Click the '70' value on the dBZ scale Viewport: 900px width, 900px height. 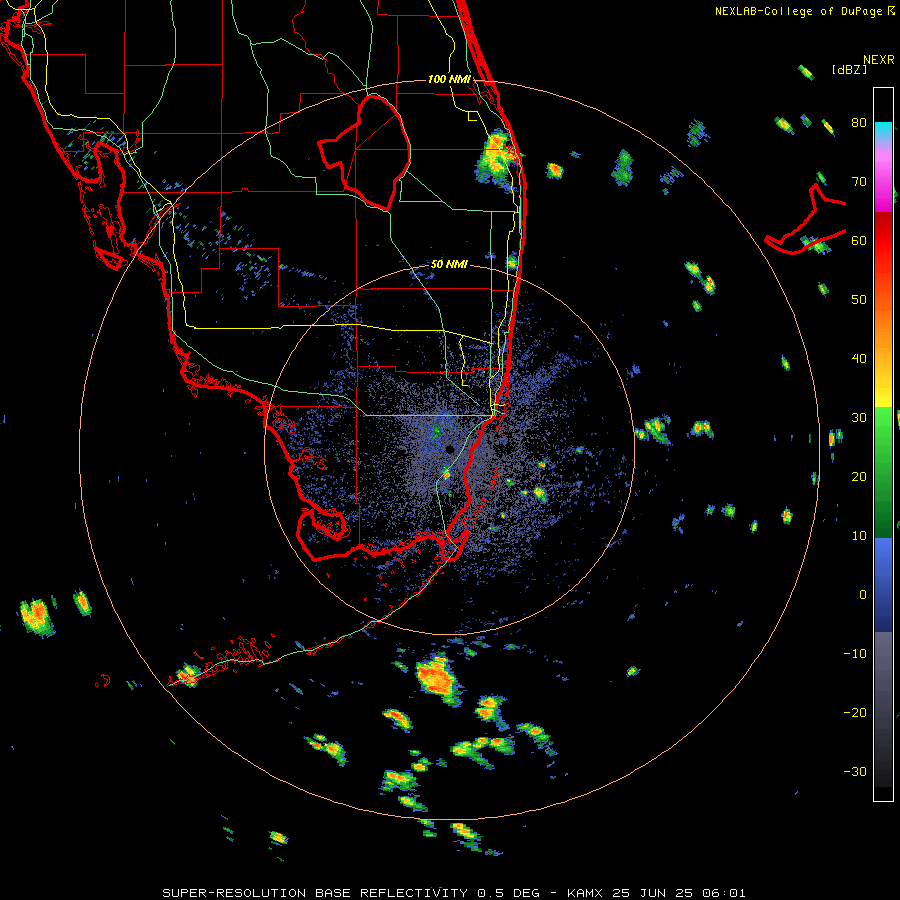(859, 182)
